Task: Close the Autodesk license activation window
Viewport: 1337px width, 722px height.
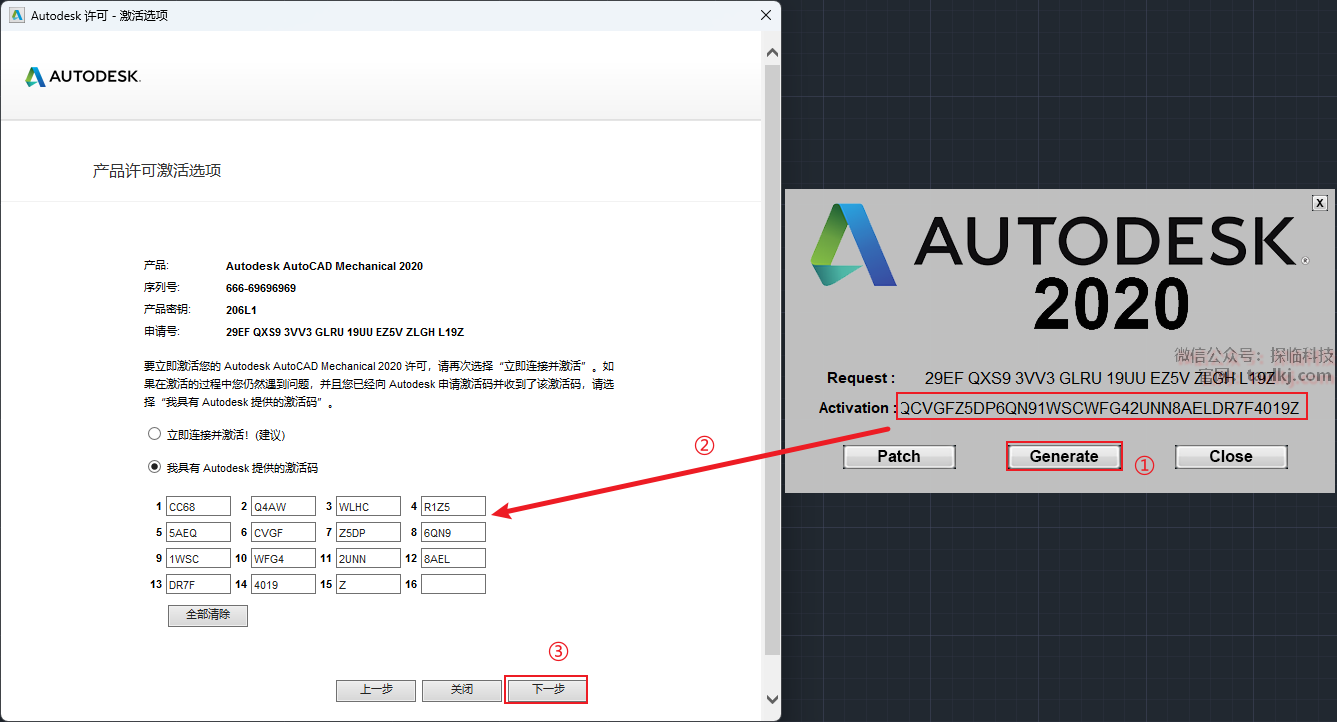Action: click(766, 15)
